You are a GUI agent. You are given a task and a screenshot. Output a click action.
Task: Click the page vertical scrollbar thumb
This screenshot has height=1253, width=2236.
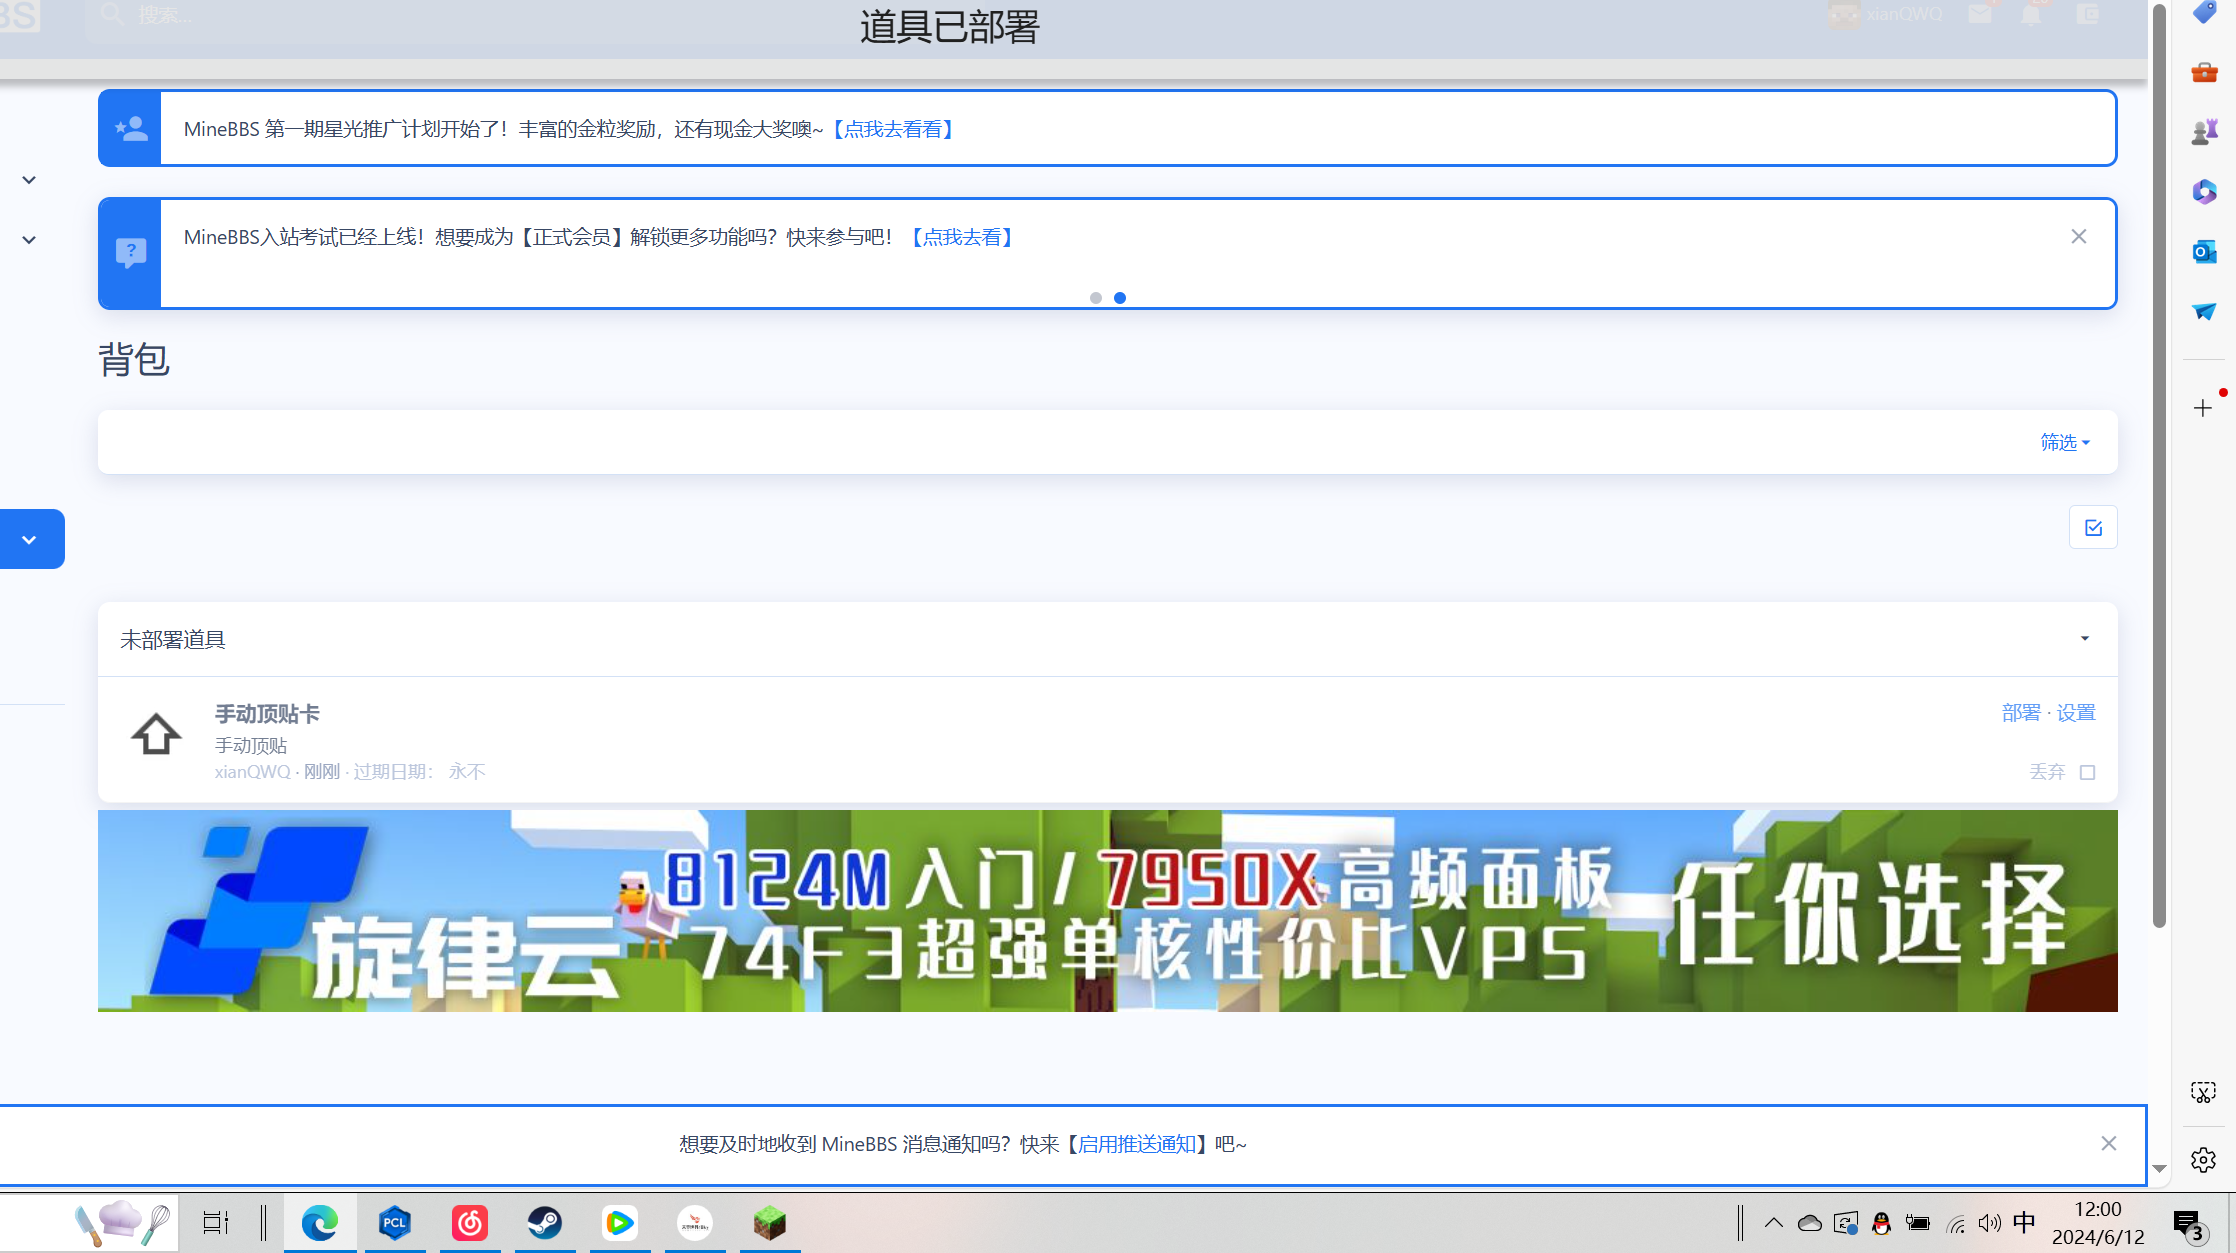coord(2159,465)
